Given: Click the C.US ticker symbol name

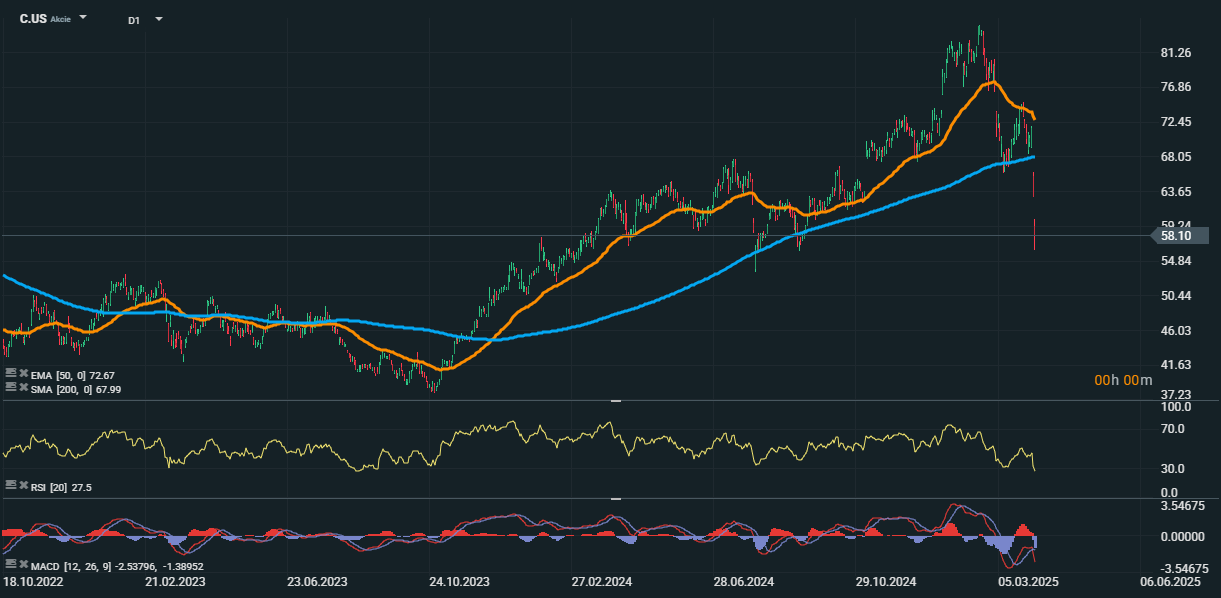Looking at the screenshot, I should 33,18.
